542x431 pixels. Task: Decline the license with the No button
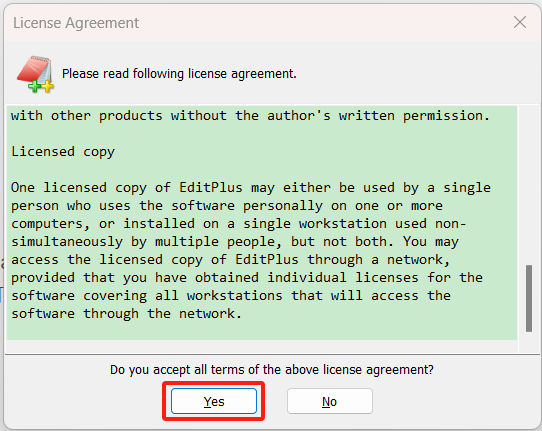[x=329, y=401]
